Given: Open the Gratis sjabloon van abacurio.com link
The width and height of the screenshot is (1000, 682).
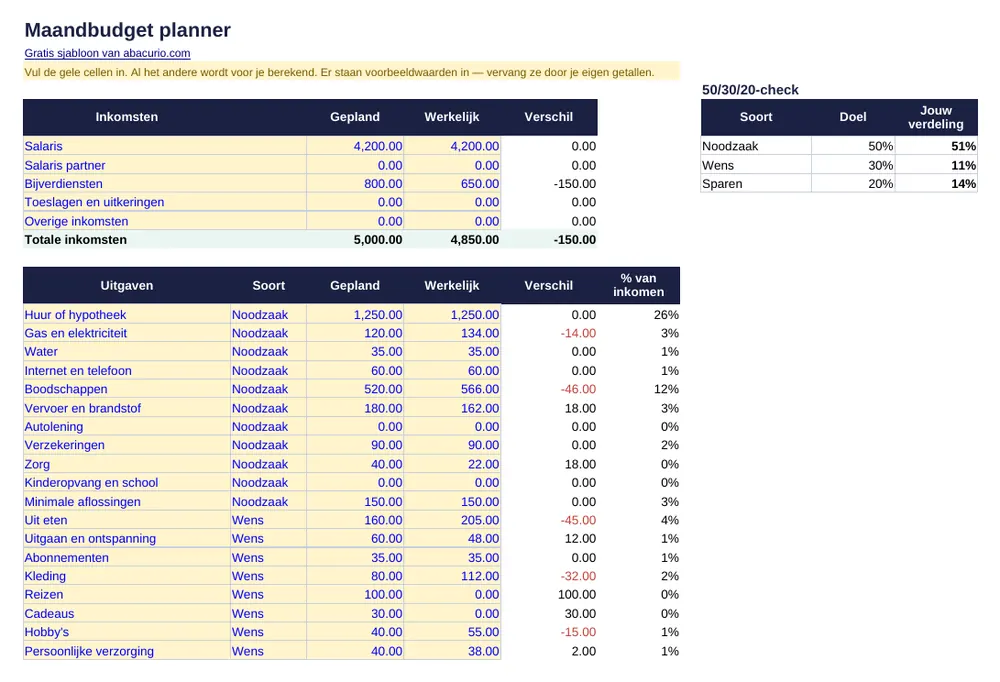Looking at the screenshot, I should pos(107,53).
